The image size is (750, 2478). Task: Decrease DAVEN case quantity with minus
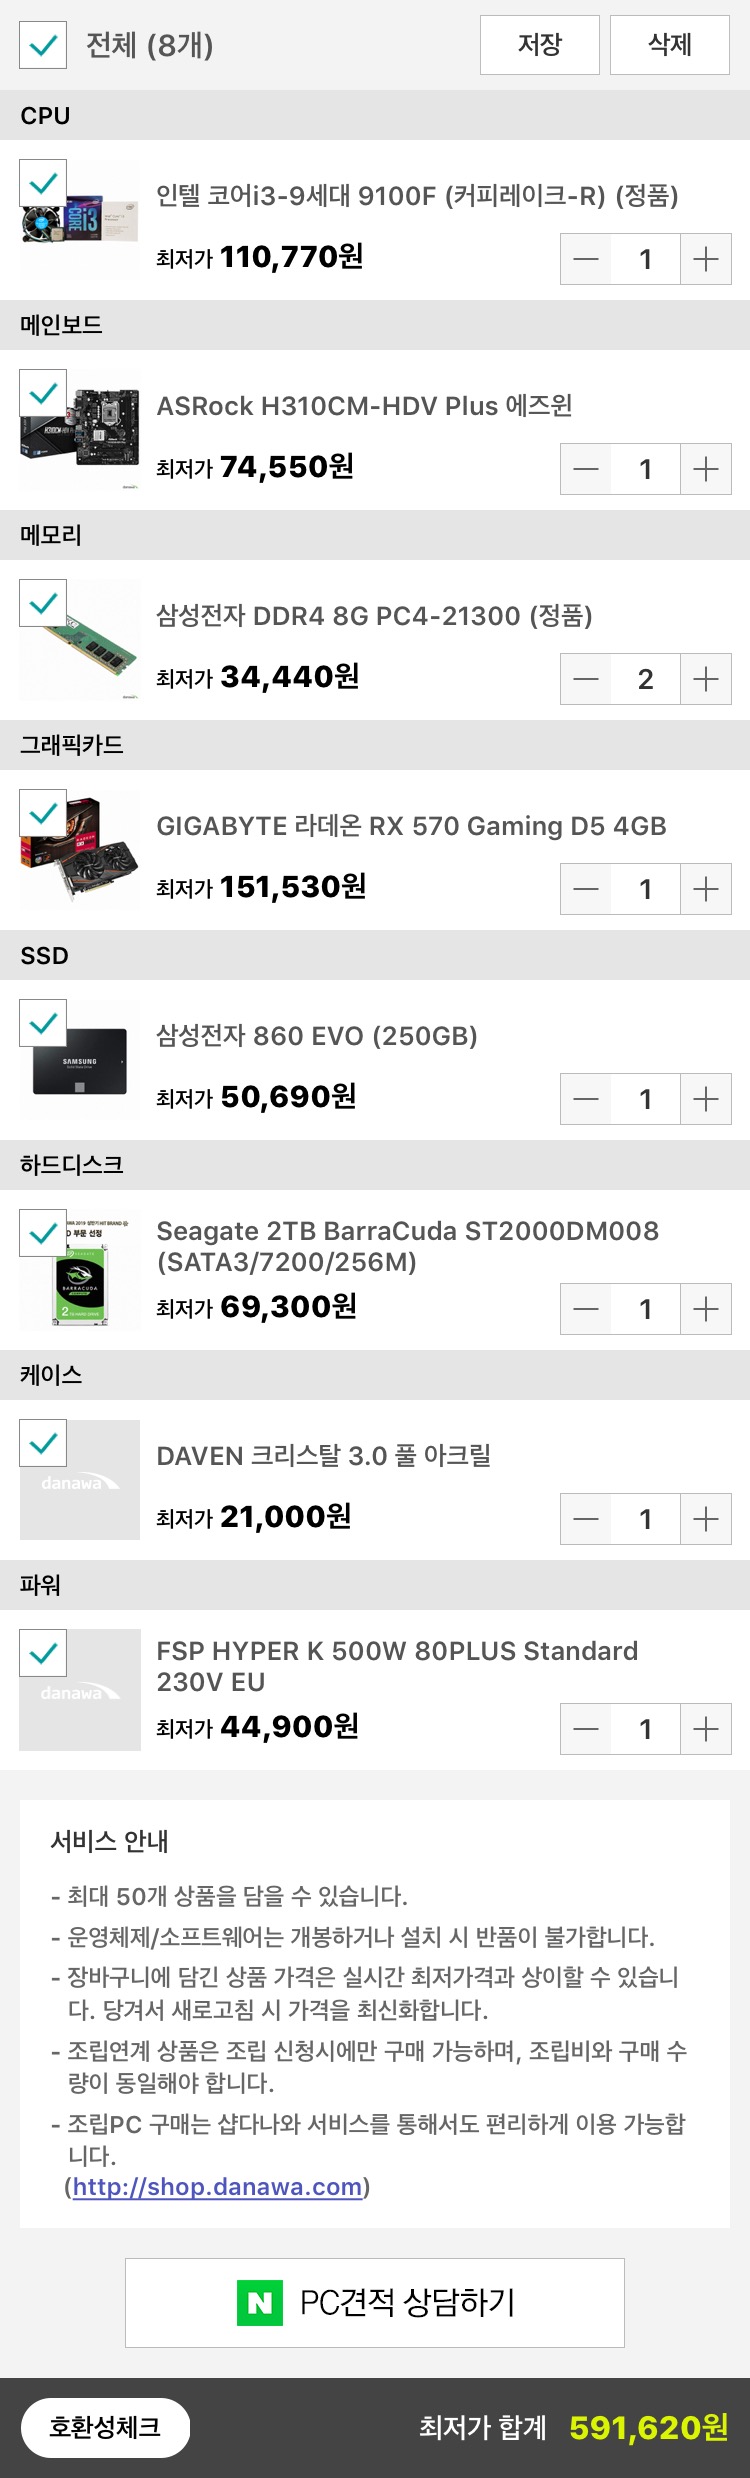(x=586, y=1519)
